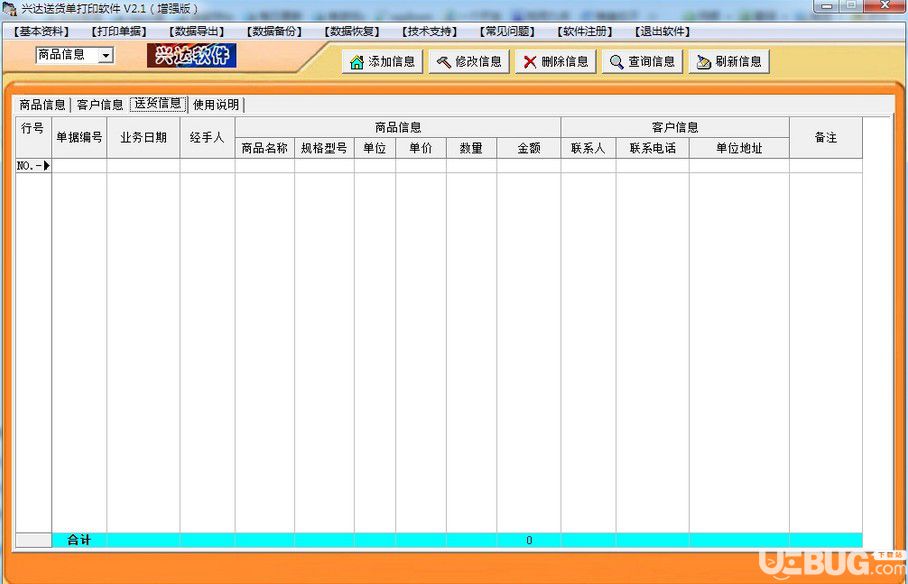Screen dimensions: 908x584
Task: Click the empty 单据编号 cell in first row
Action: pos(79,166)
